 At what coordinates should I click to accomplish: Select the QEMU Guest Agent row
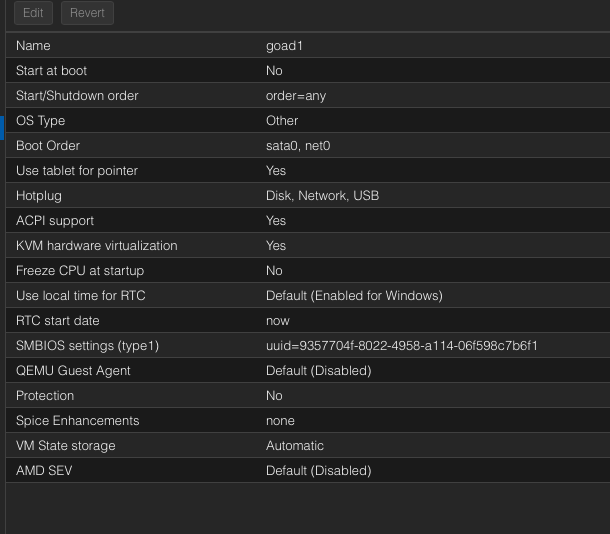tap(300, 371)
